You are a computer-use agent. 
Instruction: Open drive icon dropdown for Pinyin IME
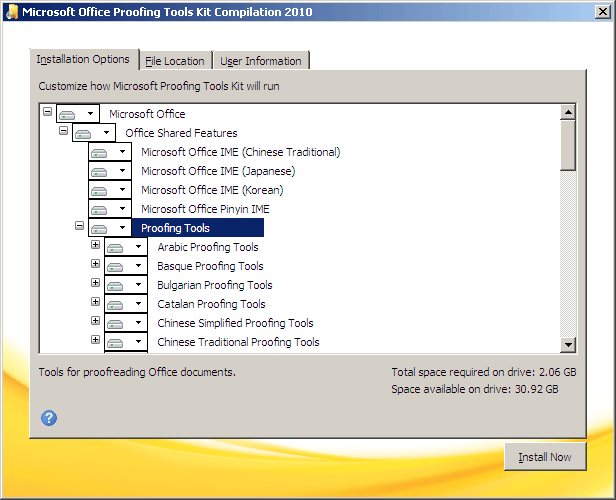[x=110, y=209]
